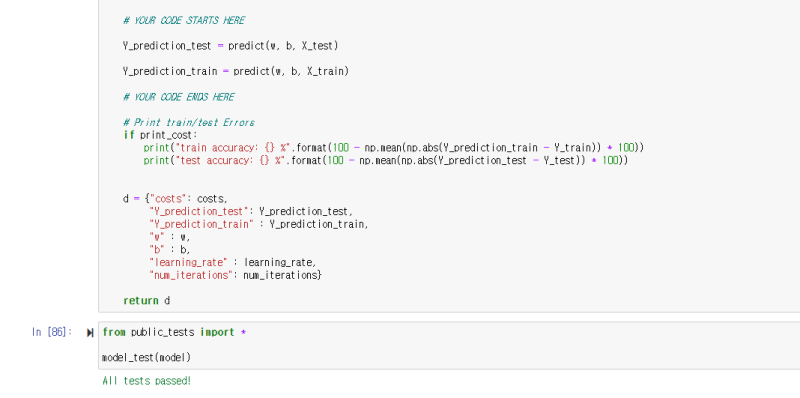Click the 'return d' line

point(147,301)
